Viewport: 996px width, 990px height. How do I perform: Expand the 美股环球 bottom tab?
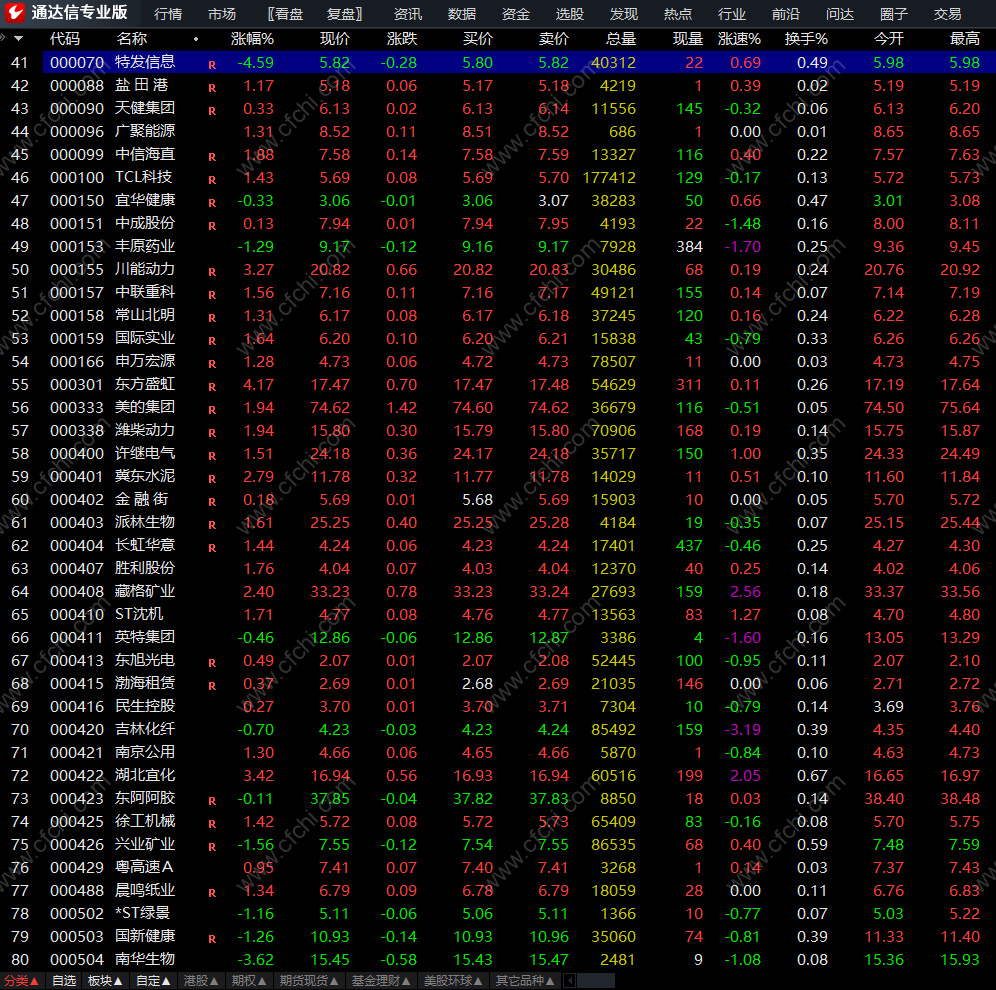click(x=454, y=980)
